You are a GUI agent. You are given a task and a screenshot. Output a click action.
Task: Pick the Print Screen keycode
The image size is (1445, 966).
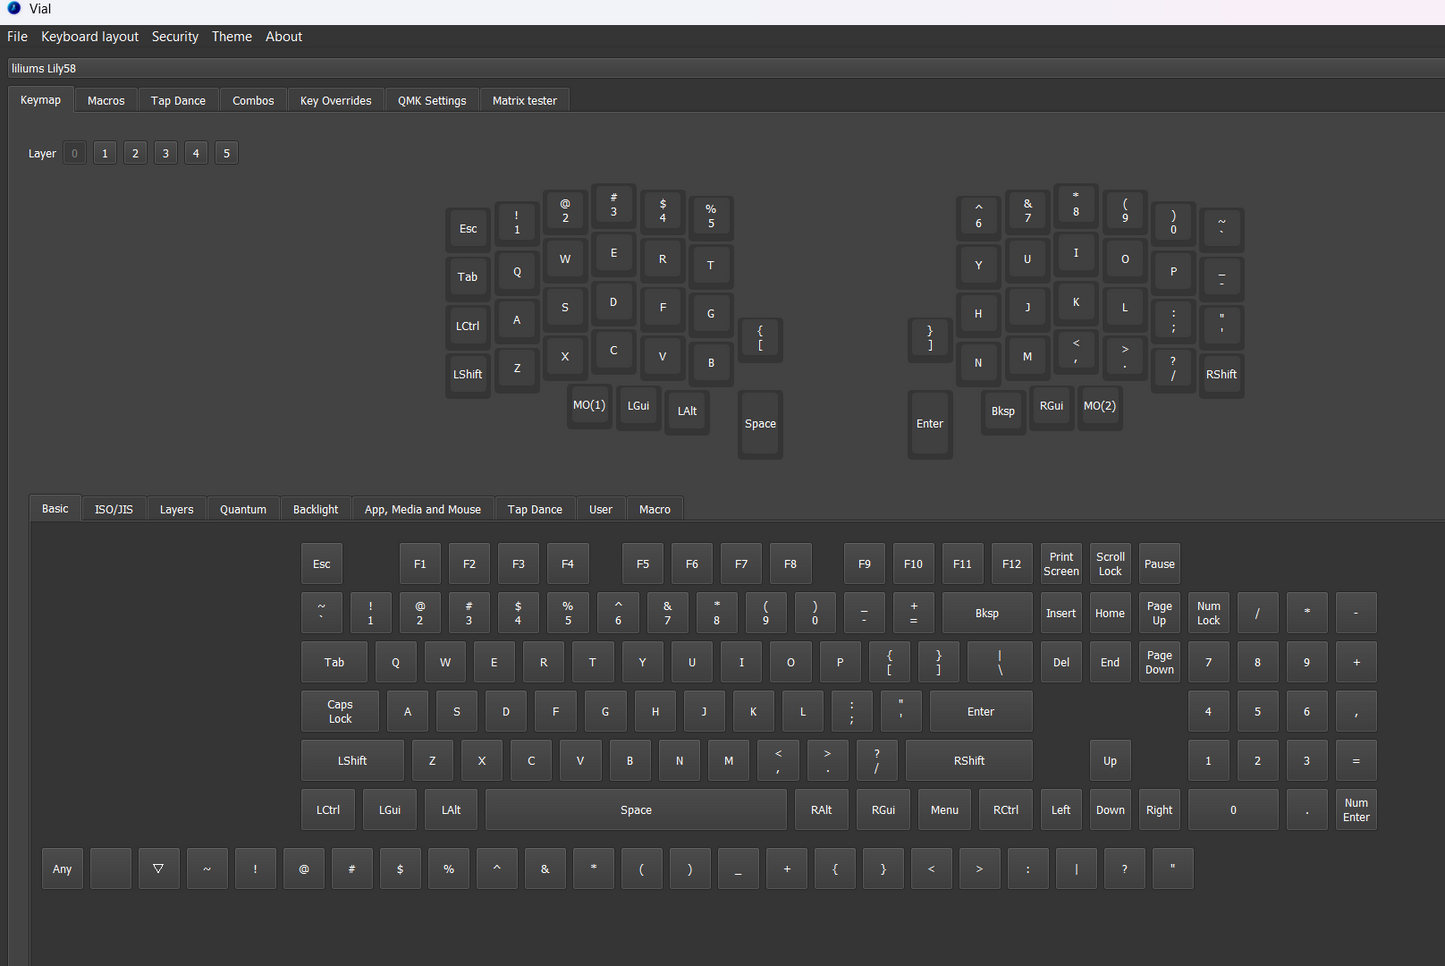click(1061, 563)
